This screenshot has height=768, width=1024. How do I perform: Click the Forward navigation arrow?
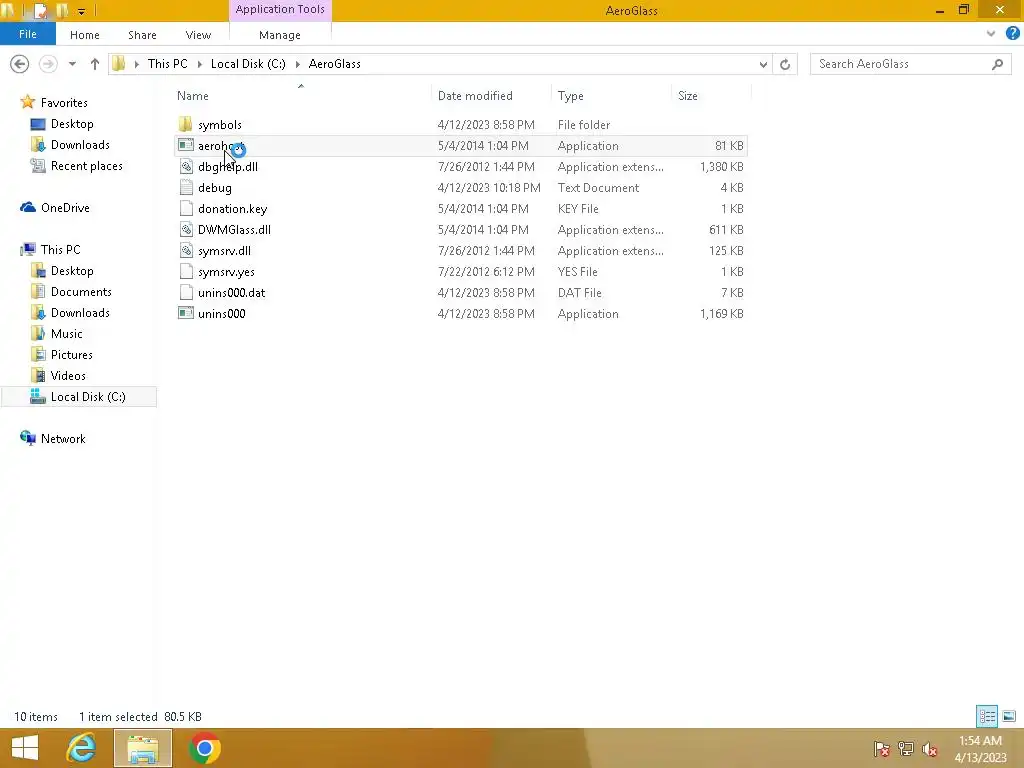point(48,64)
